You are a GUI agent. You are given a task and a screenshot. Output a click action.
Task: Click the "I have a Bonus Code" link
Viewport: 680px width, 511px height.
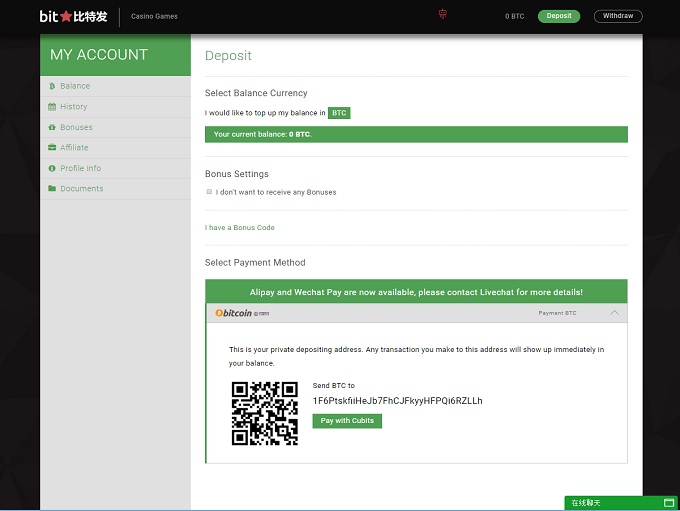point(239,228)
